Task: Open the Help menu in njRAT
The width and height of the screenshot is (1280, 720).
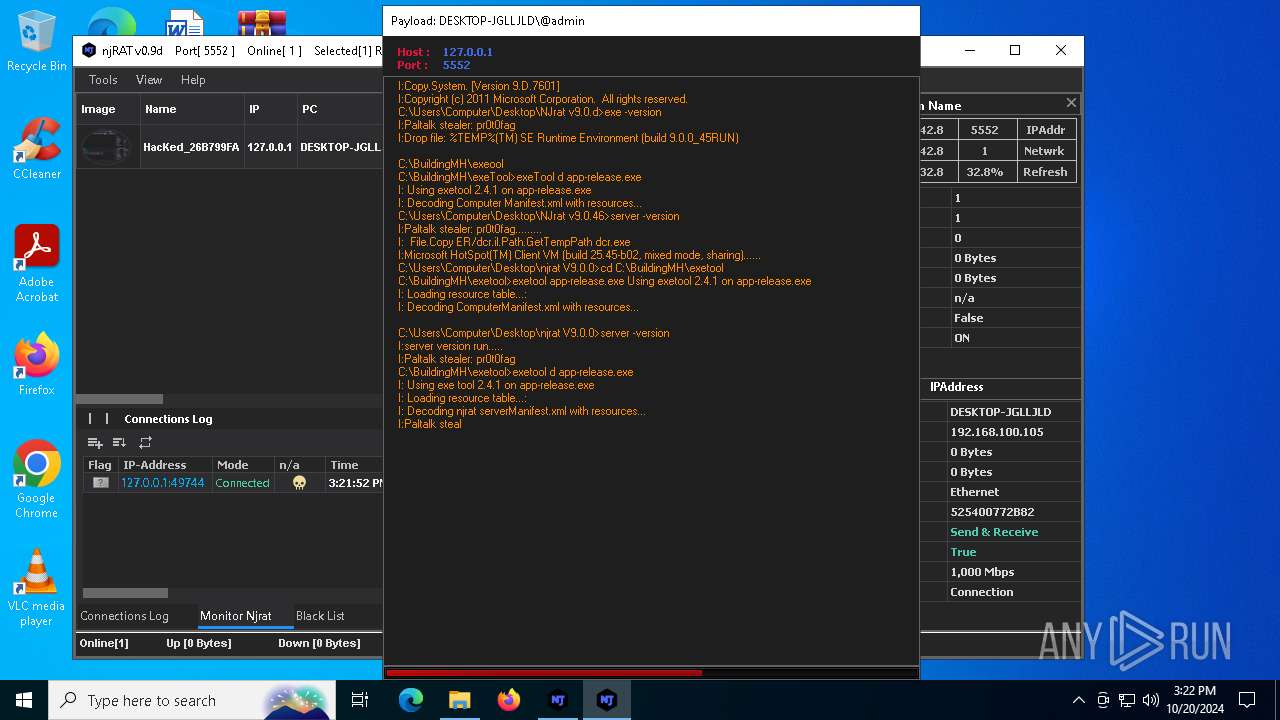Action: coord(193,80)
